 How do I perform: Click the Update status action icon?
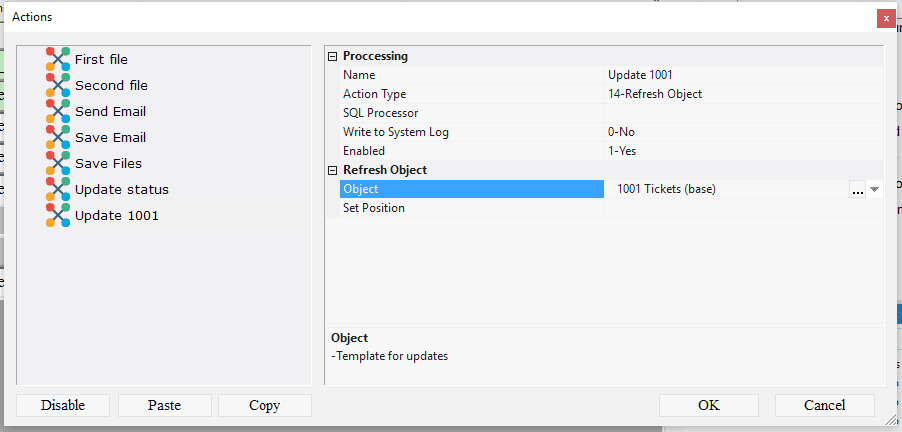pos(58,190)
